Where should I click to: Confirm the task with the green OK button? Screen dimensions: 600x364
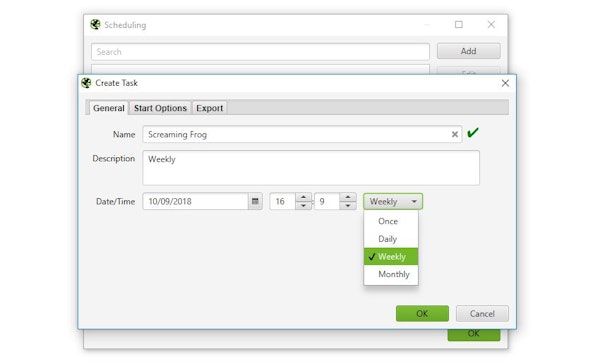(x=422, y=313)
